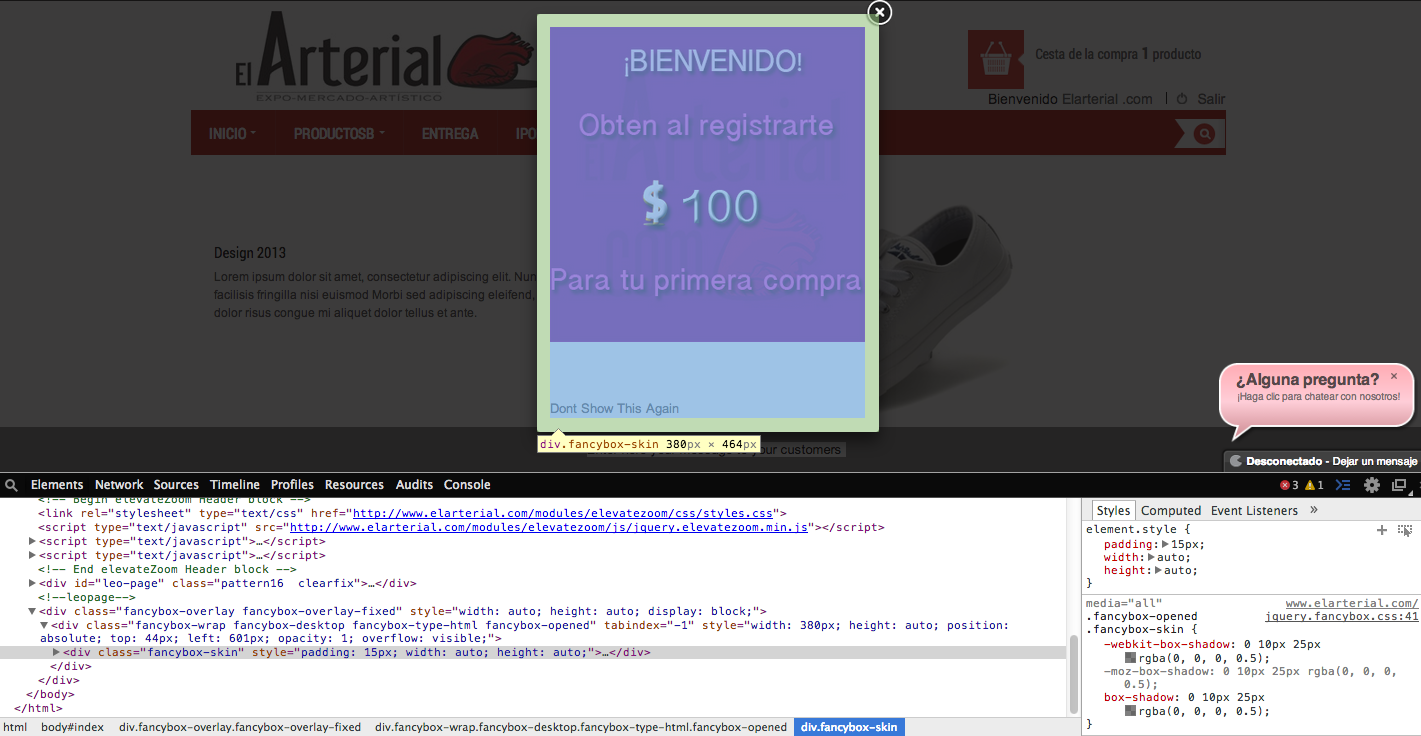Open the Timeline panel
Image resolution: width=1421 pixels, height=736 pixels.
[235, 485]
